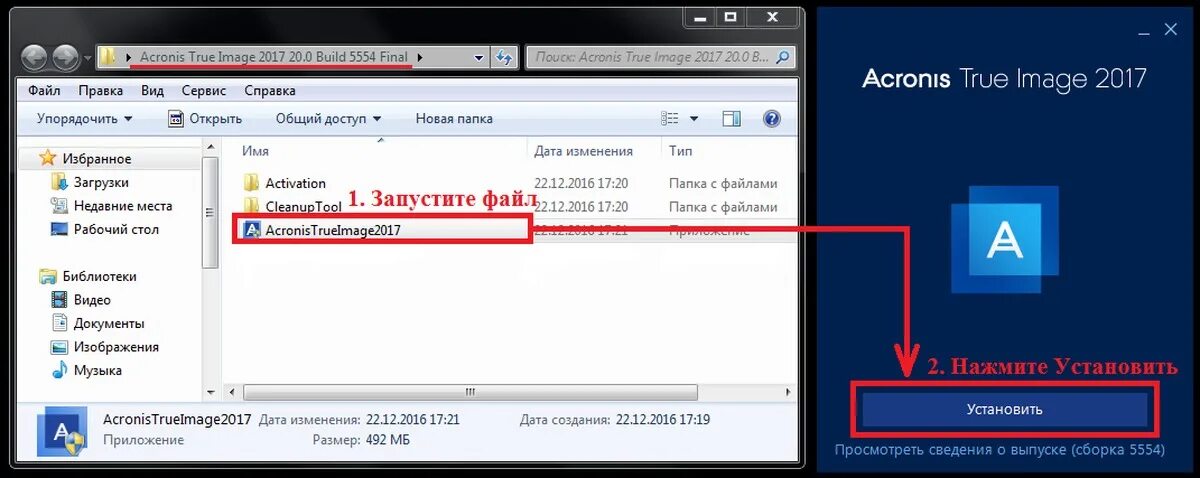Viewport: 1200px width, 478px height.
Task: Click the Открыть toolbar button
Action: pos(204,118)
